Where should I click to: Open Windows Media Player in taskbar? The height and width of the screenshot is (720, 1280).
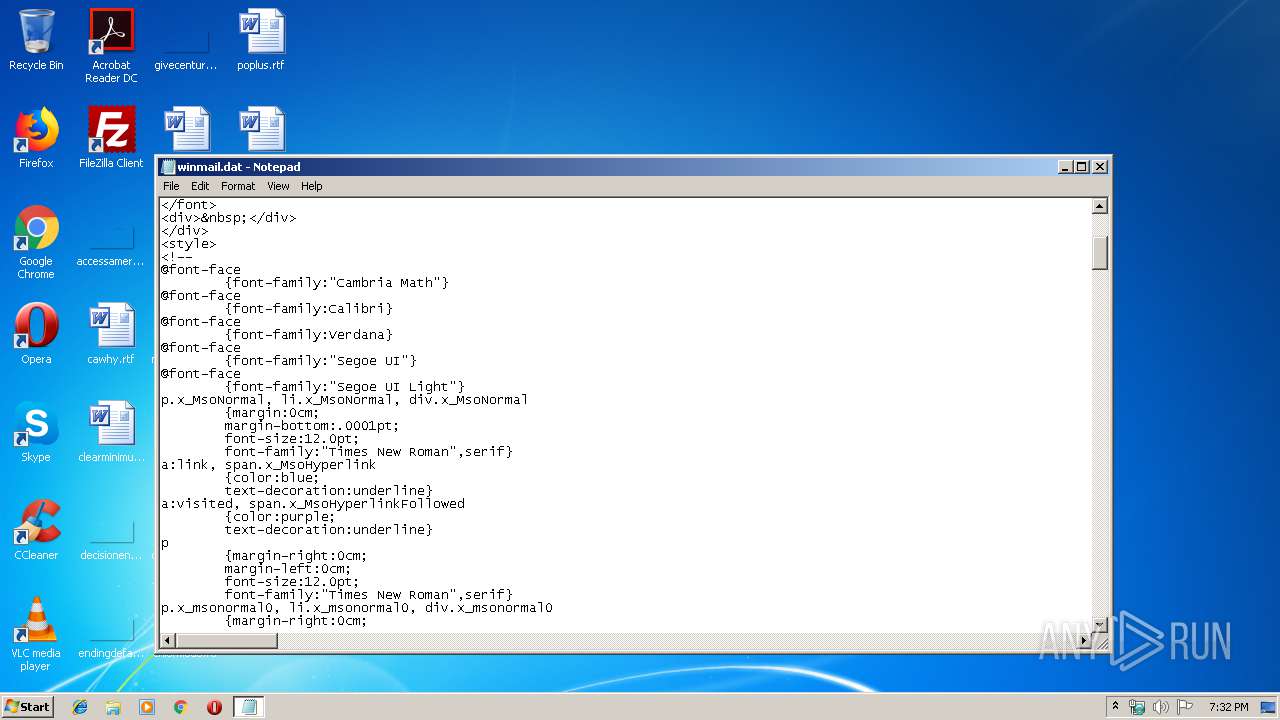tap(147, 707)
